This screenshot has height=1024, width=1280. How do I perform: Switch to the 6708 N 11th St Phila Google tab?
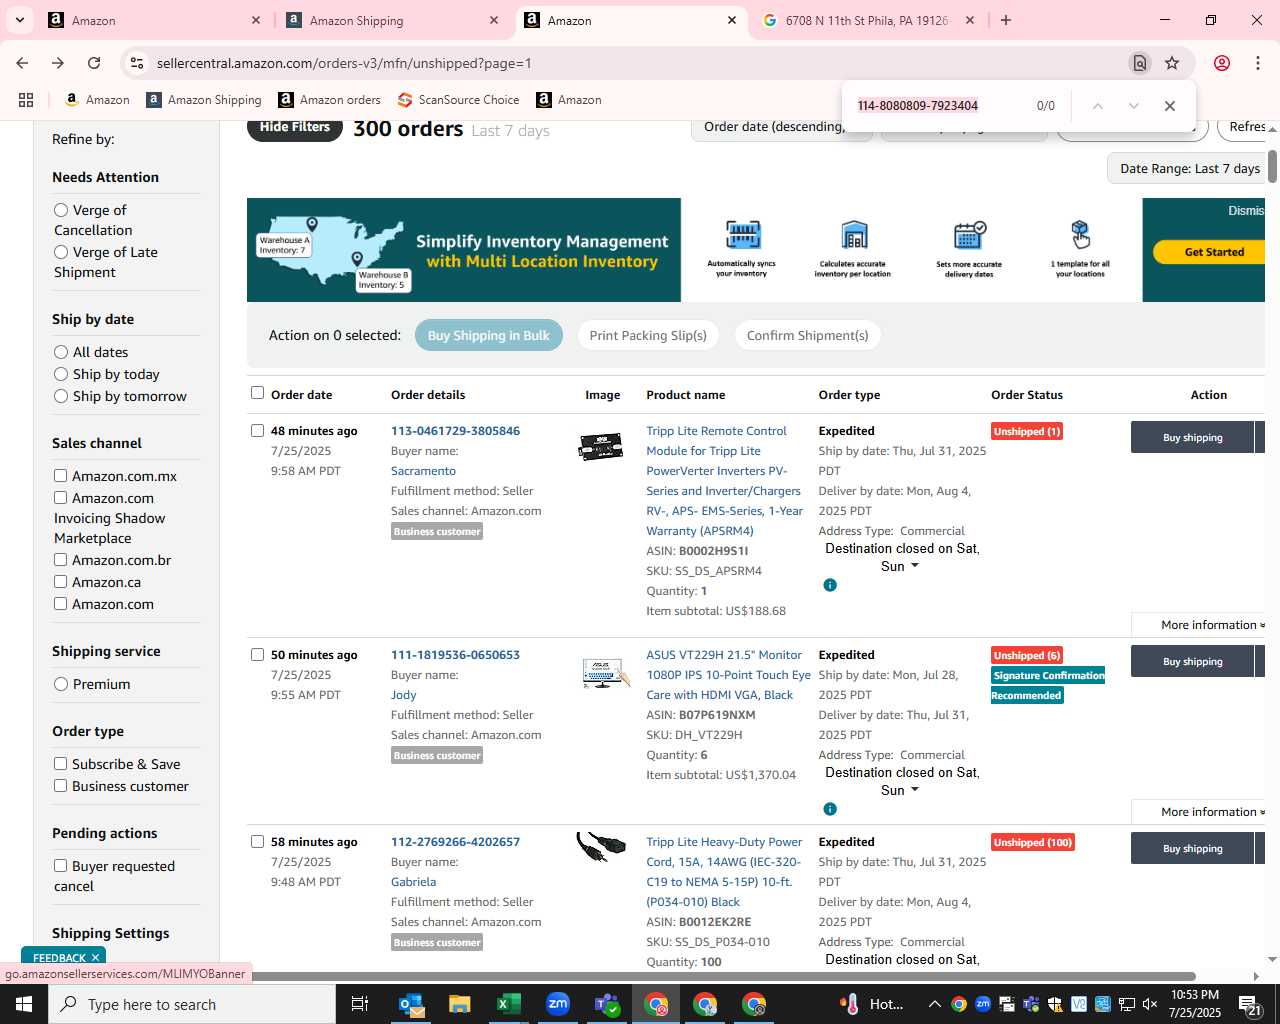868,20
